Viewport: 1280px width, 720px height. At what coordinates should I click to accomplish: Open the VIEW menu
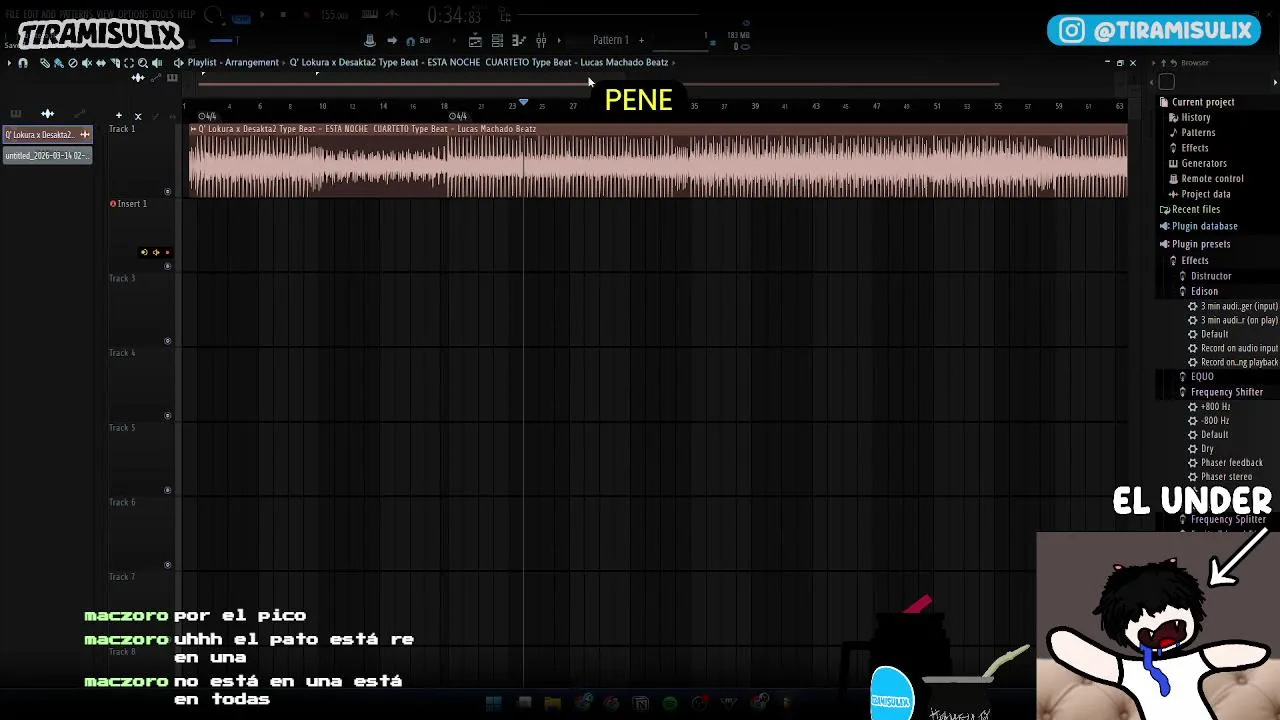pyautogui.click(x=106, y=15)
